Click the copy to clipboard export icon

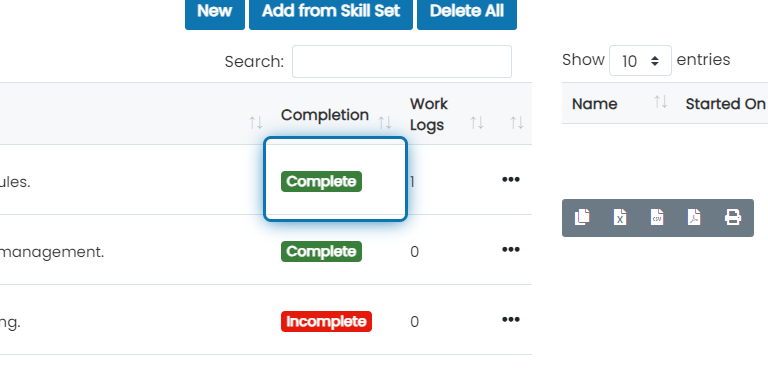click(582, 217)
